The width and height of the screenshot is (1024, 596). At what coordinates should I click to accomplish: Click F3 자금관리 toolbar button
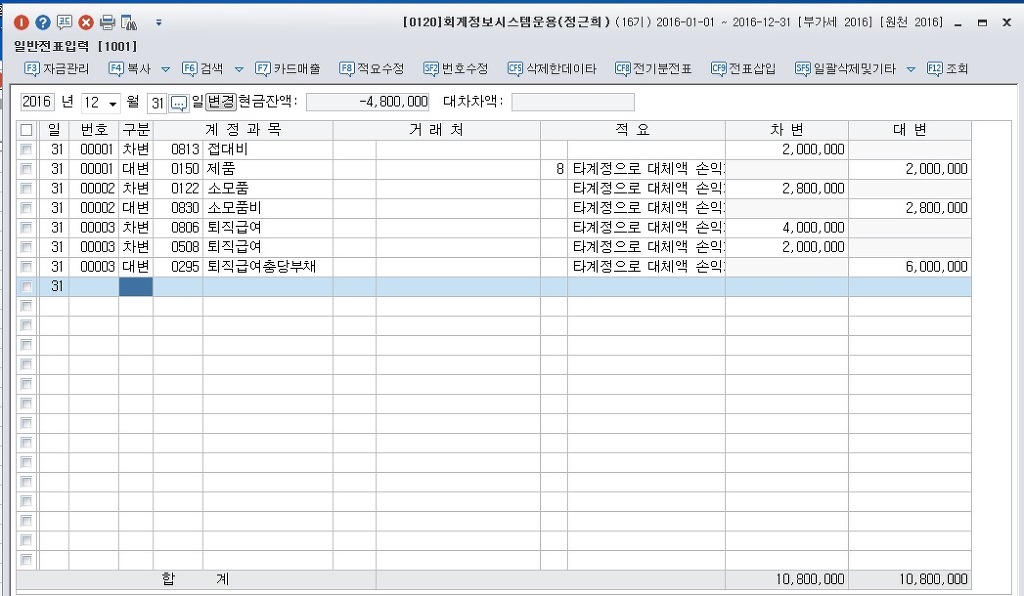pos(56,69)
